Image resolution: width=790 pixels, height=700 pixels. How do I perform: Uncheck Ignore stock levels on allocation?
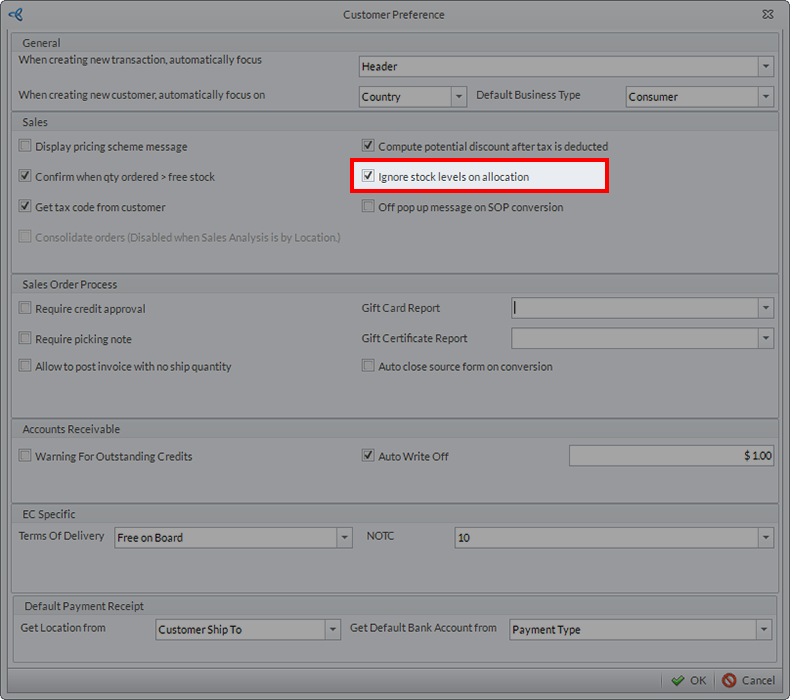368,177
